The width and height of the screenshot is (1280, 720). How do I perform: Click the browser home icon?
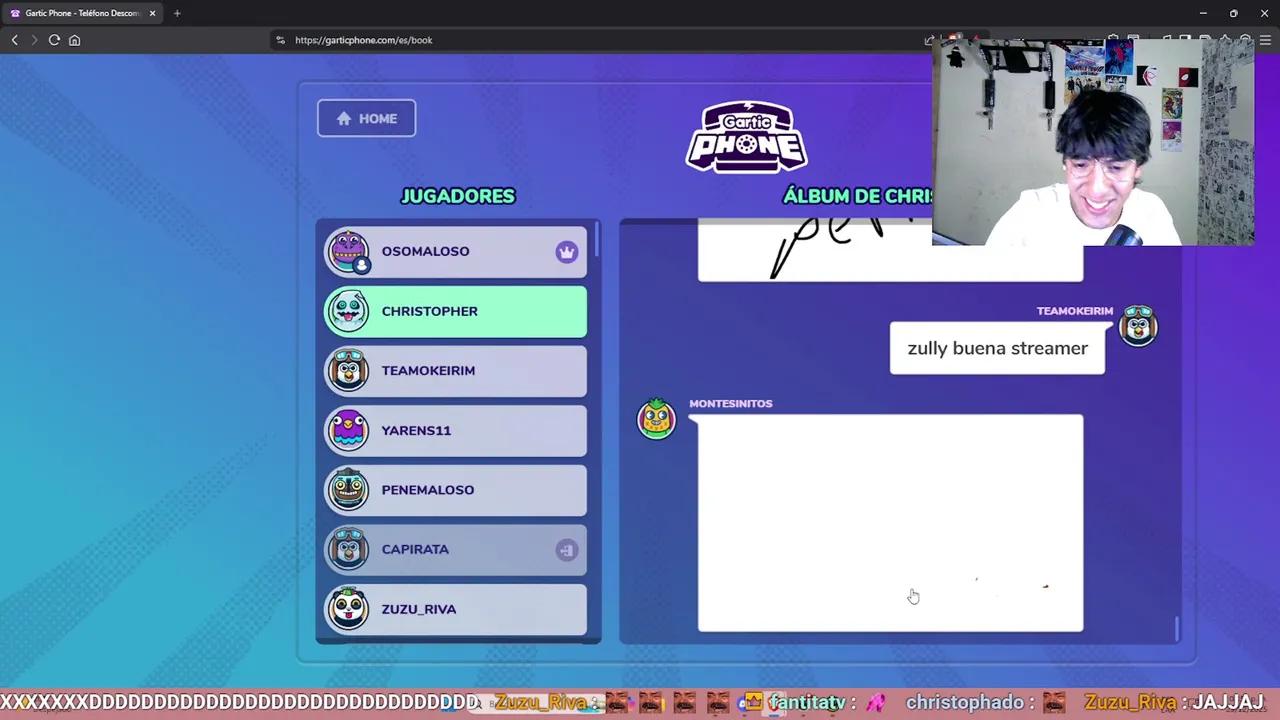[74, 40]
